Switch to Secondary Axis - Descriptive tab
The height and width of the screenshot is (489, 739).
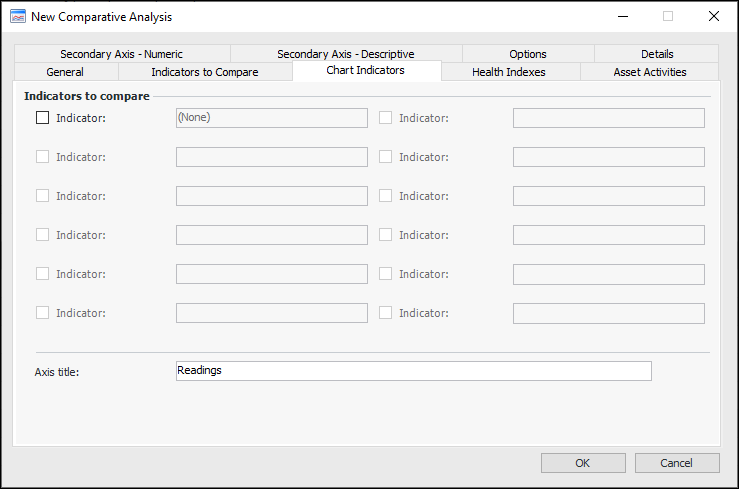point(345,54)
